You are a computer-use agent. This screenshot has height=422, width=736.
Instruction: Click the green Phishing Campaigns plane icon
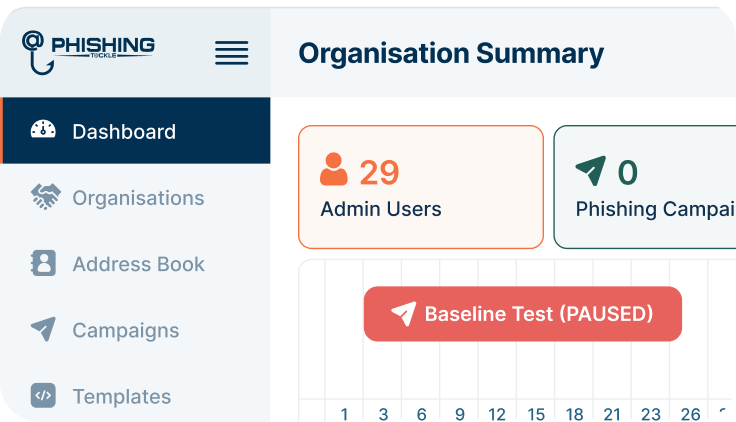tap(590, 170)
